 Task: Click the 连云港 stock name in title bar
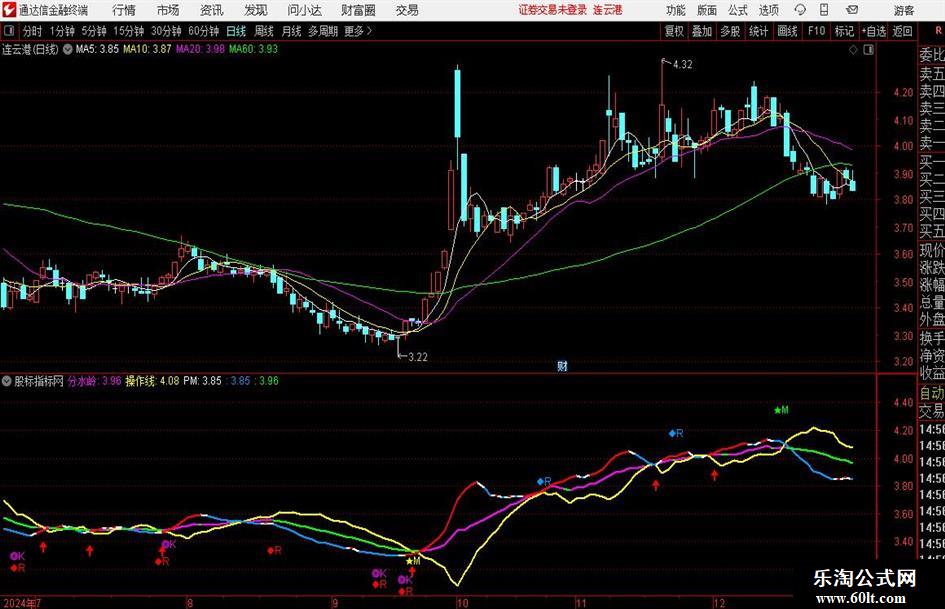tap(608, 10)
